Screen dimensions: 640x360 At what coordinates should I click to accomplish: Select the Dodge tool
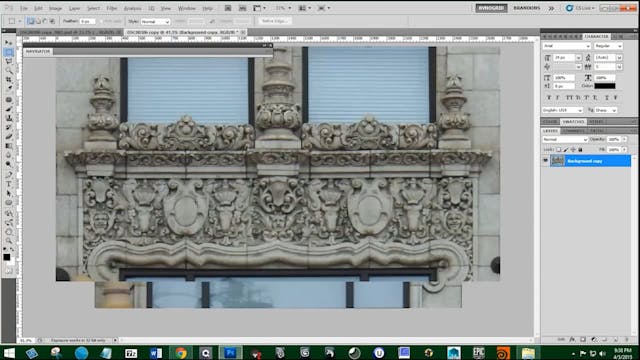click(9, 164)
